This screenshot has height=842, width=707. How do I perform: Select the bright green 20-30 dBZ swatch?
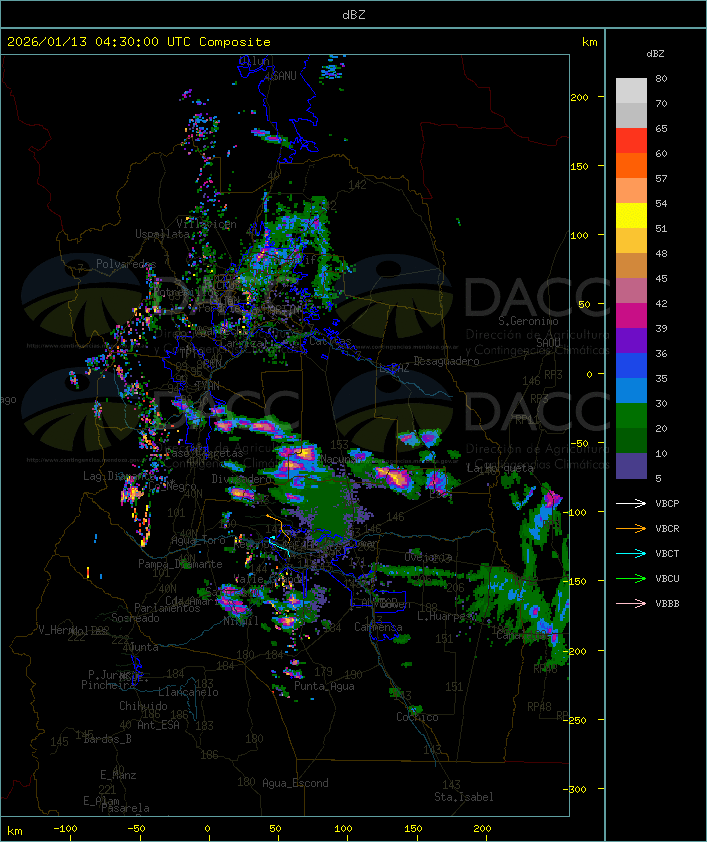631,416
